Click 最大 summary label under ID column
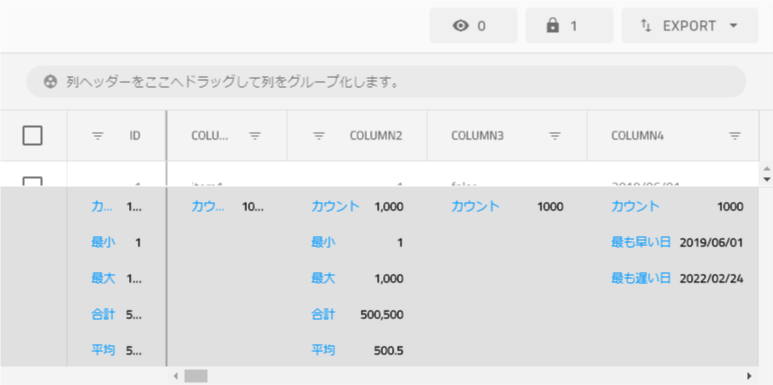This screenshot has height=385, width=773. pos(103,279)
